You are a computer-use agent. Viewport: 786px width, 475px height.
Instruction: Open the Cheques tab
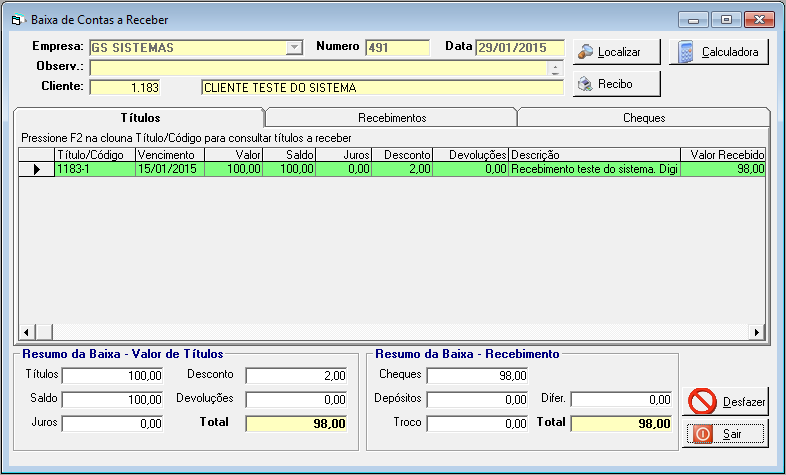coord(643,118)
